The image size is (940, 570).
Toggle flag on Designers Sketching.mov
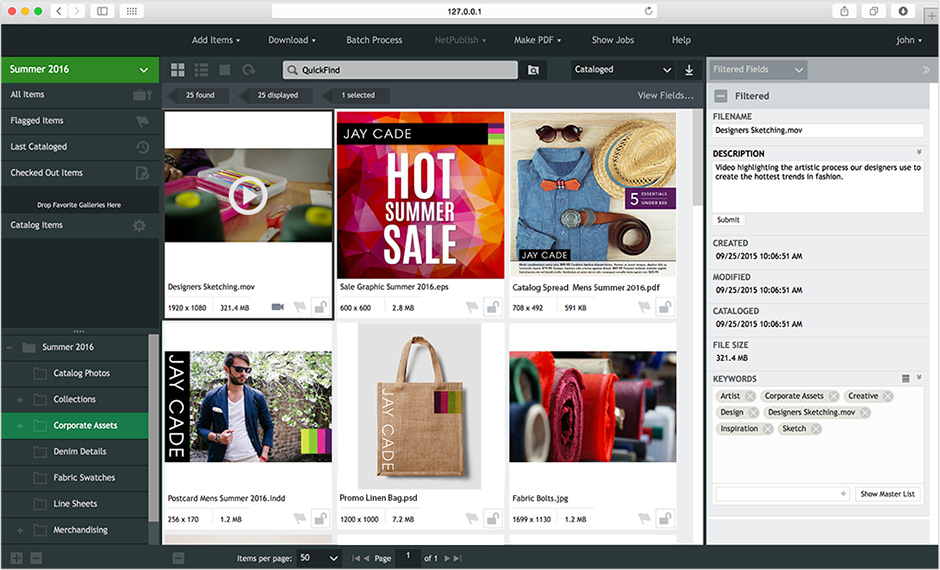(300, 307)
